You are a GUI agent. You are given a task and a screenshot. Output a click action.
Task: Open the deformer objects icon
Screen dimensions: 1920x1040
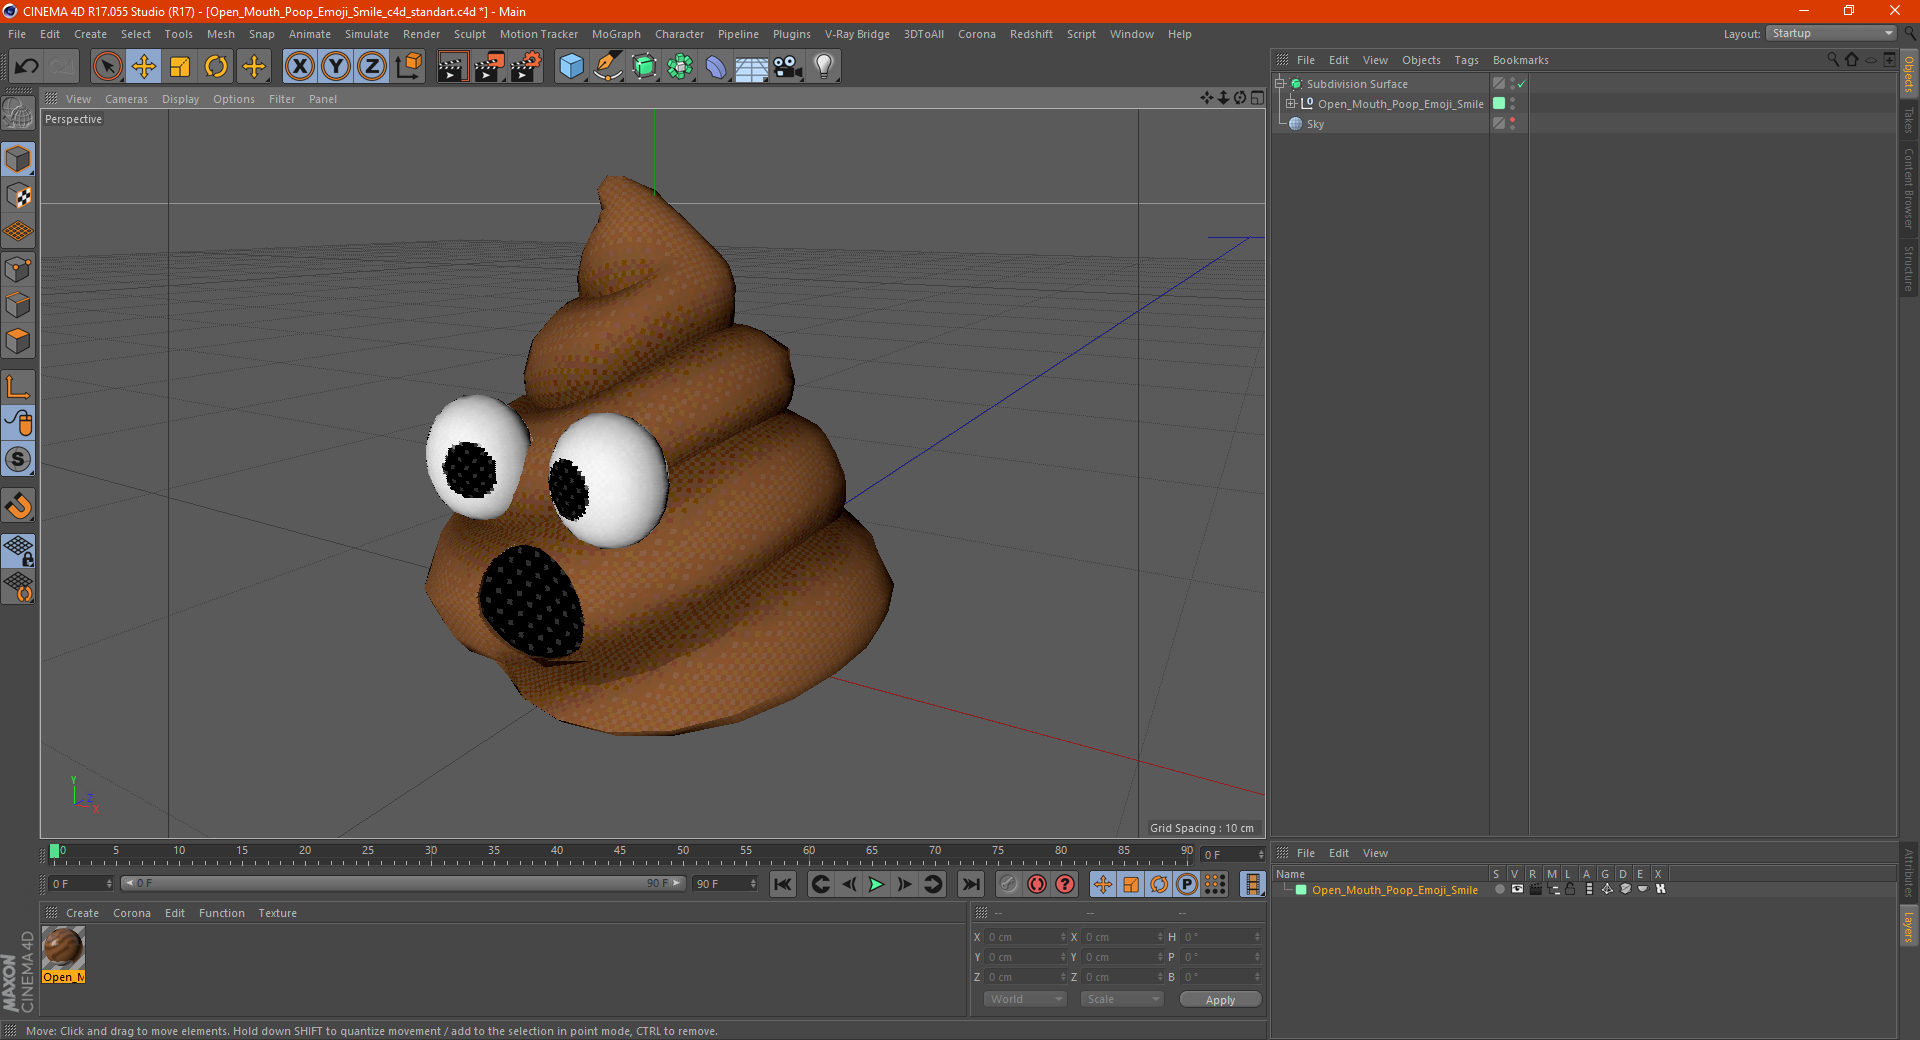(x=716, y=67)
